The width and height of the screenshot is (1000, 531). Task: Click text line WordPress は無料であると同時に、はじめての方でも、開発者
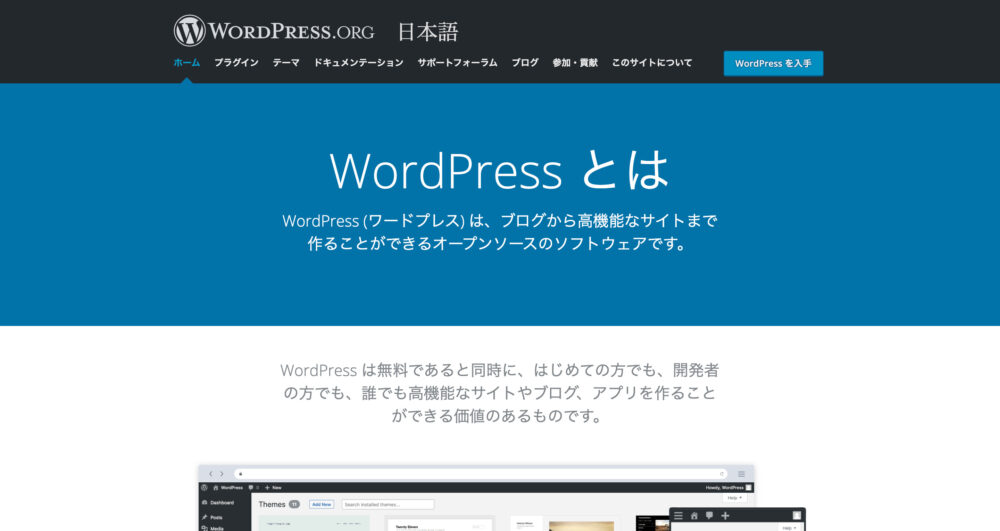coord(499,370)
